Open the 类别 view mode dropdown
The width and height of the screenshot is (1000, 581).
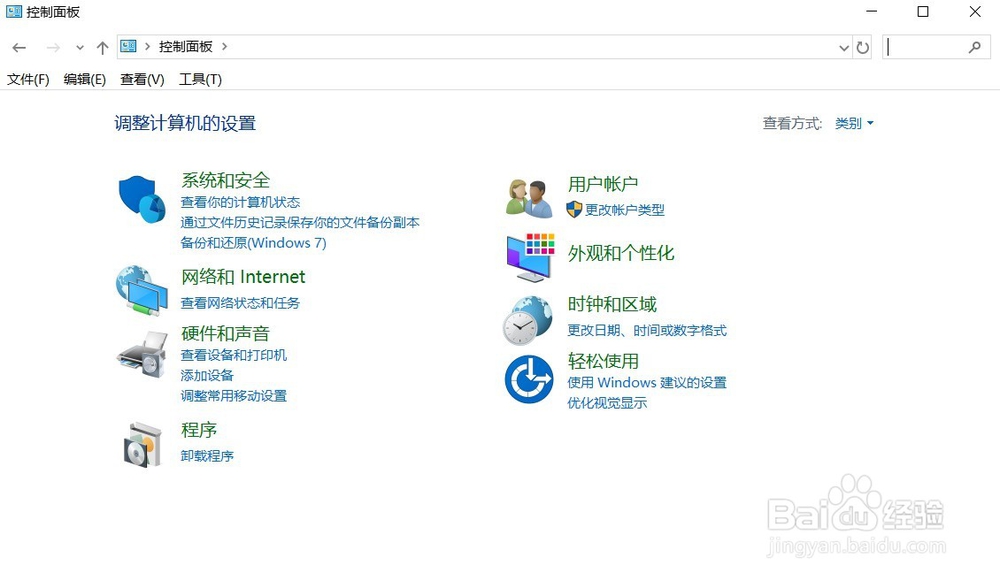pyautogui.click(x=854, y=123)
